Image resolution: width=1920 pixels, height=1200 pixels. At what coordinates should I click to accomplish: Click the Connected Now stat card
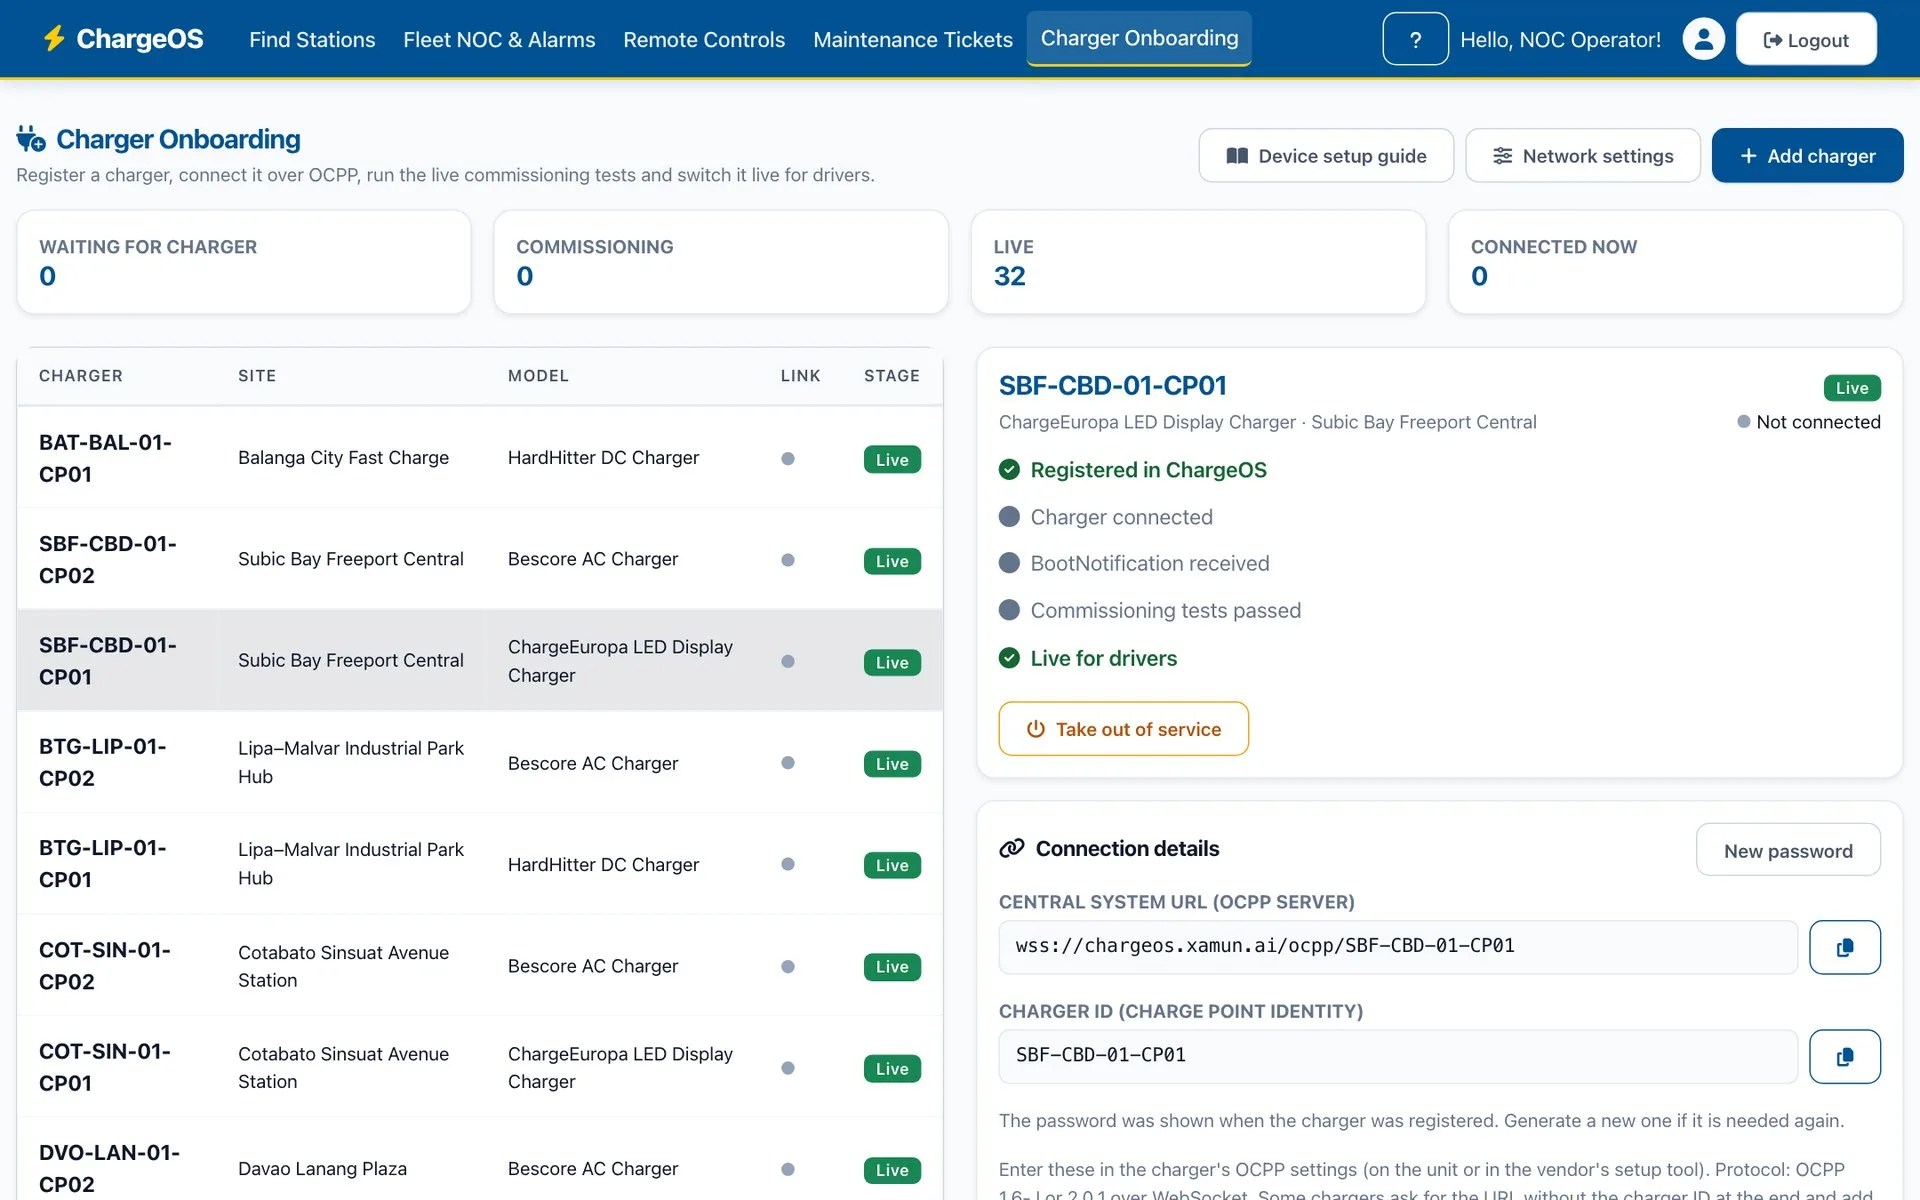[x=1675, y=262]
